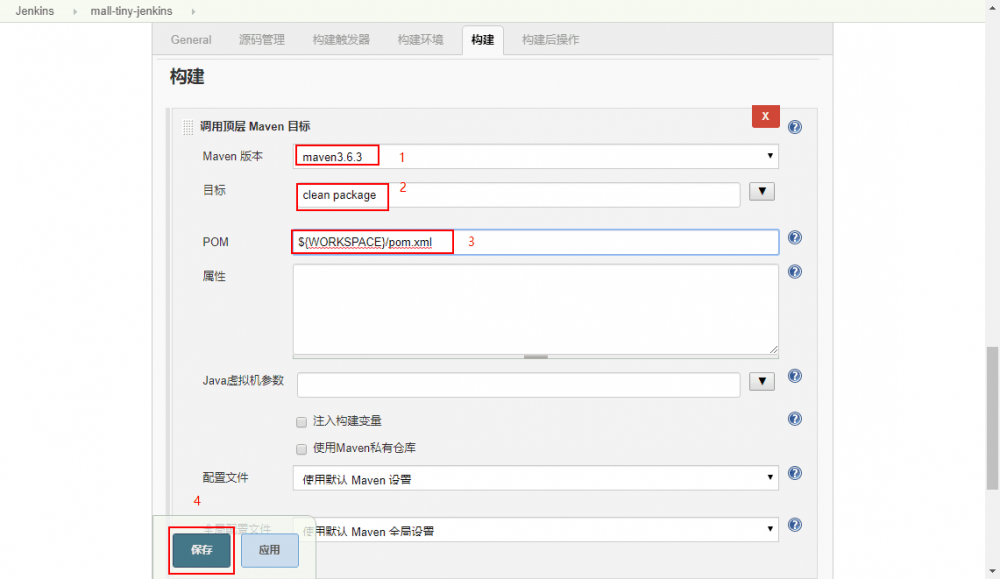Open the 配置文件 dropdown
Screen dimensions: 1000x579
coord(769,477)
